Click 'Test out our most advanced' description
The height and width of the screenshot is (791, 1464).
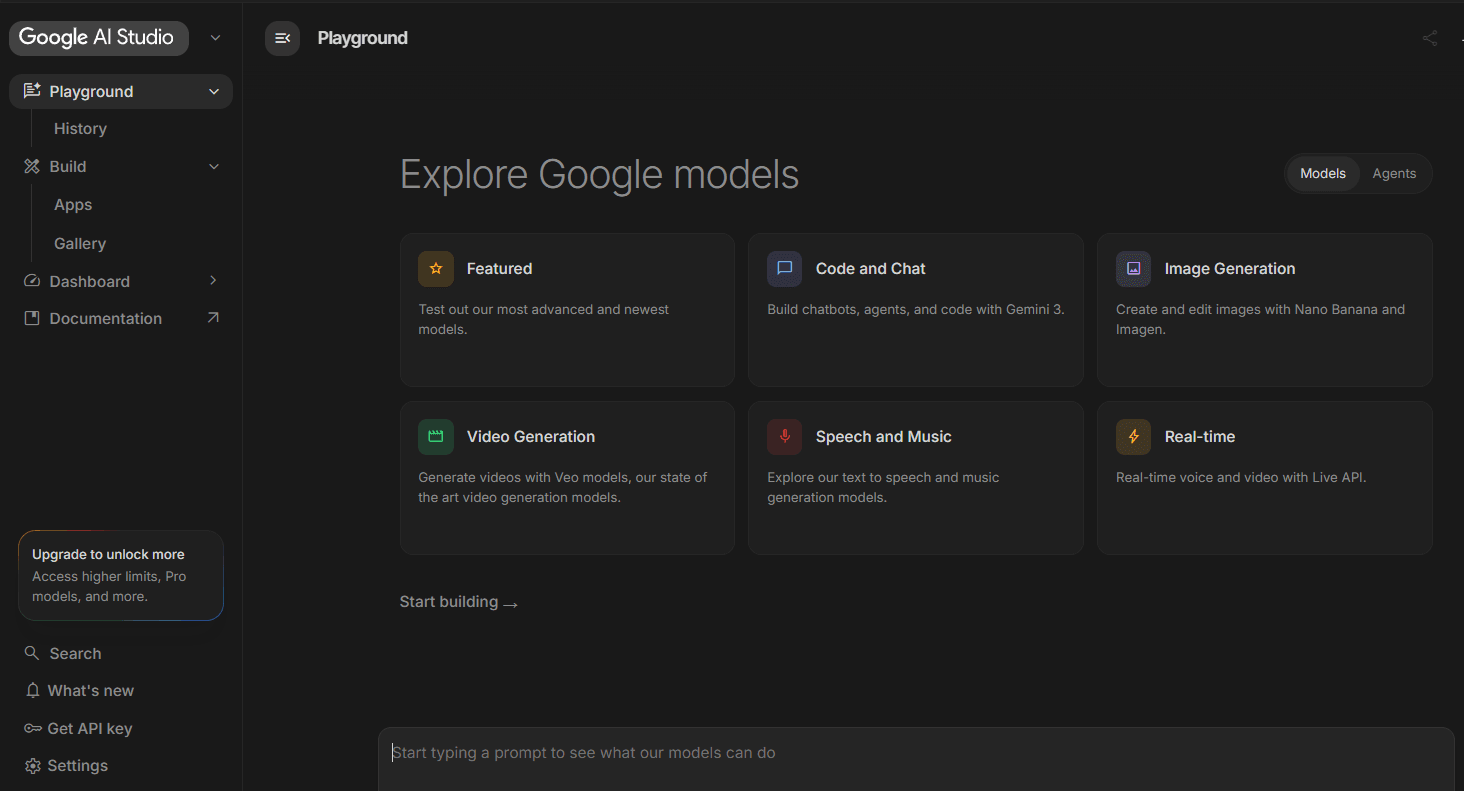tap(544, 319)
